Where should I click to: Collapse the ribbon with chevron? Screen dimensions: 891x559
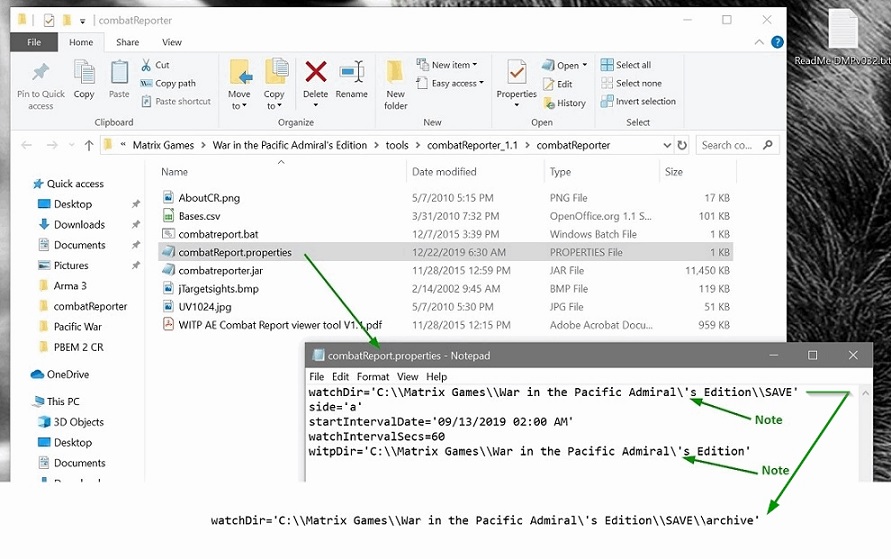pyautogui.click(x=759, y=42)
